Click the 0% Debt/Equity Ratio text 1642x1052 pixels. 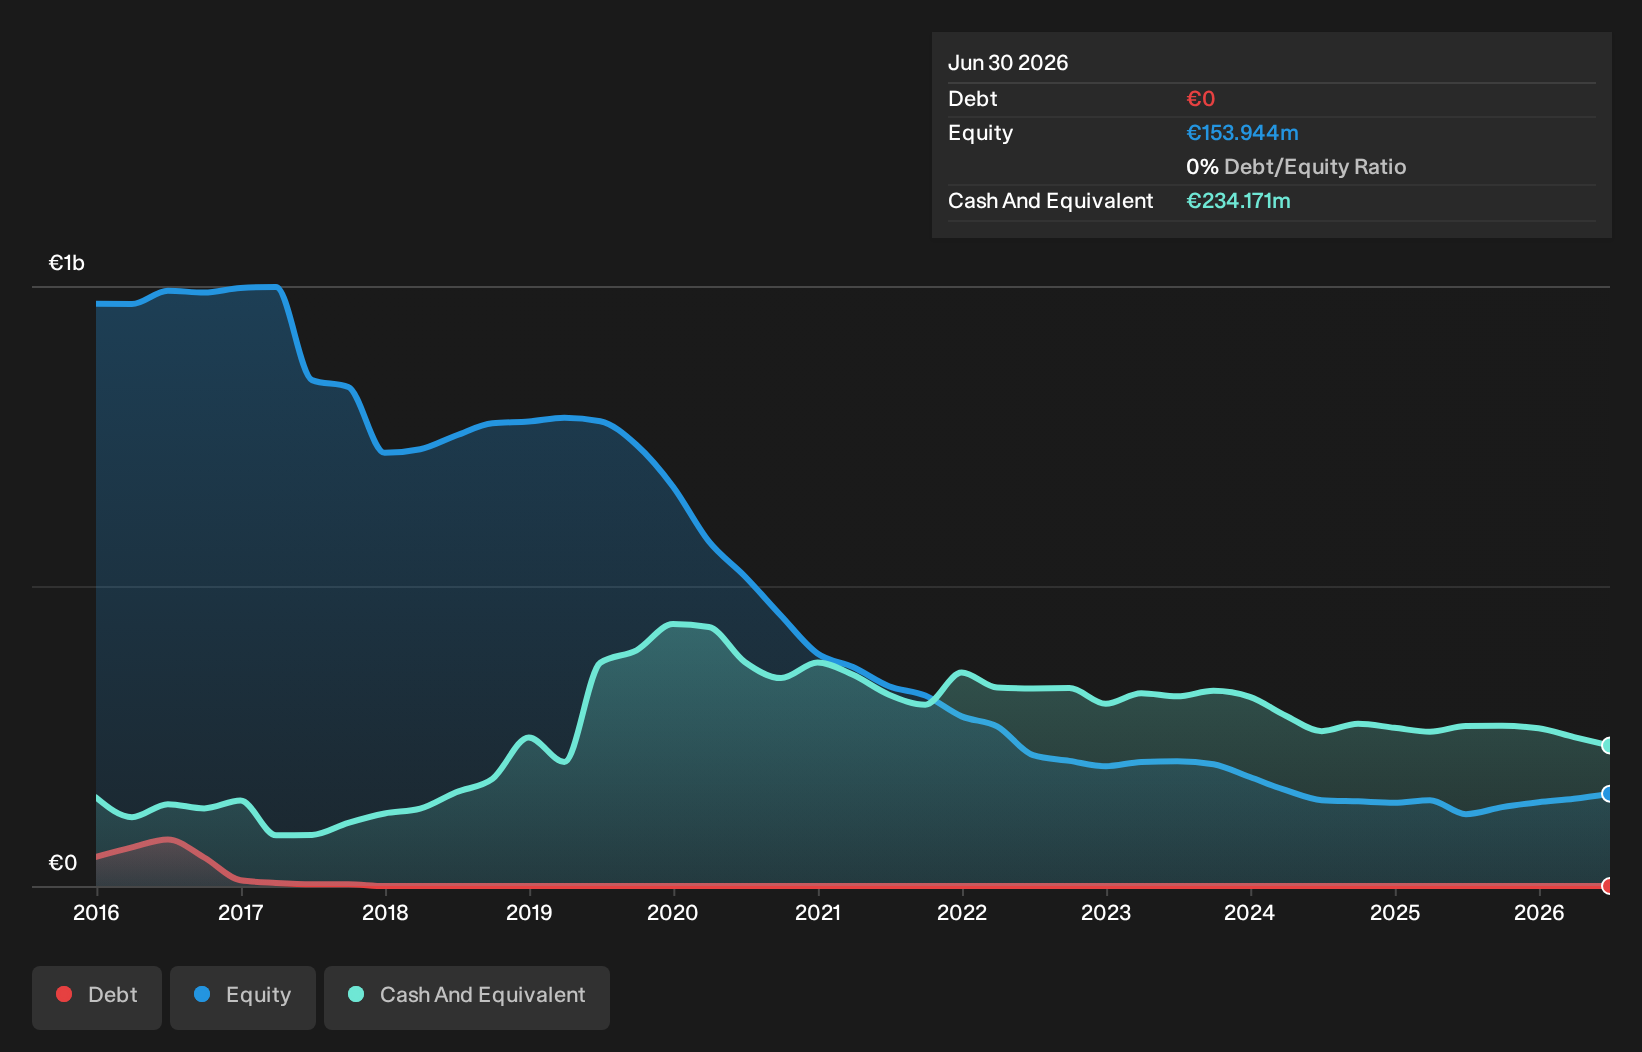(1296, 167)
